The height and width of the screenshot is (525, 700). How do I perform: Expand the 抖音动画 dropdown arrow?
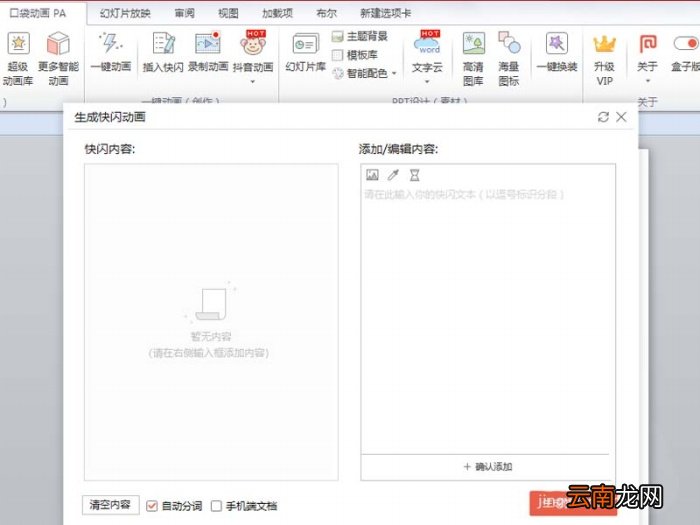[253, 82]
